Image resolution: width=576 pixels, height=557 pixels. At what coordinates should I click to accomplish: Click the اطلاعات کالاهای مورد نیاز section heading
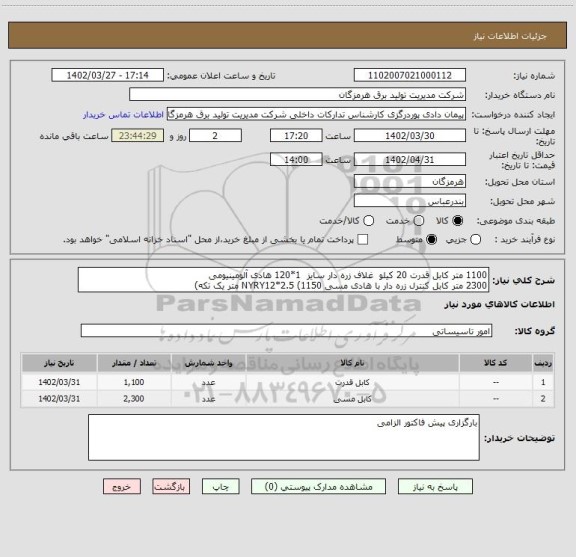500,305
